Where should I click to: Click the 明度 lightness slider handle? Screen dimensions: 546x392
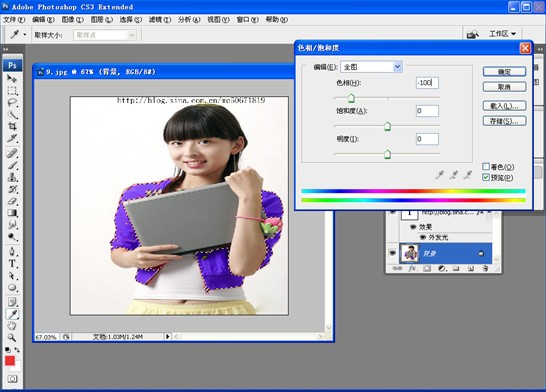click(387, 154)
